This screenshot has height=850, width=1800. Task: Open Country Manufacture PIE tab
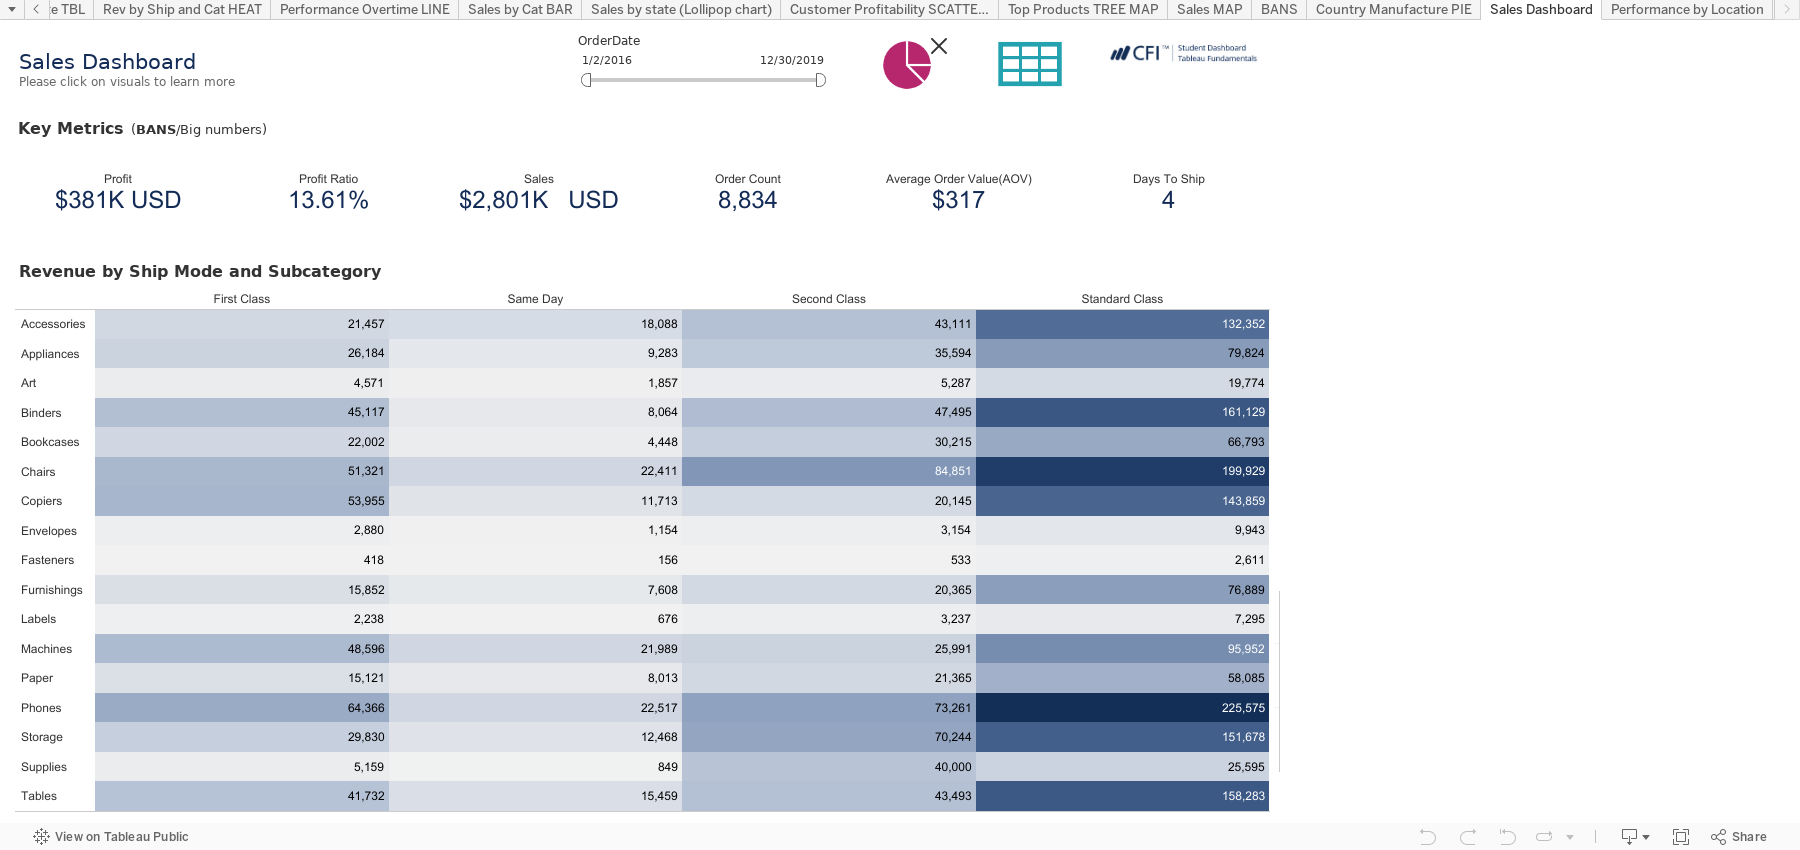pos(1393,9)
